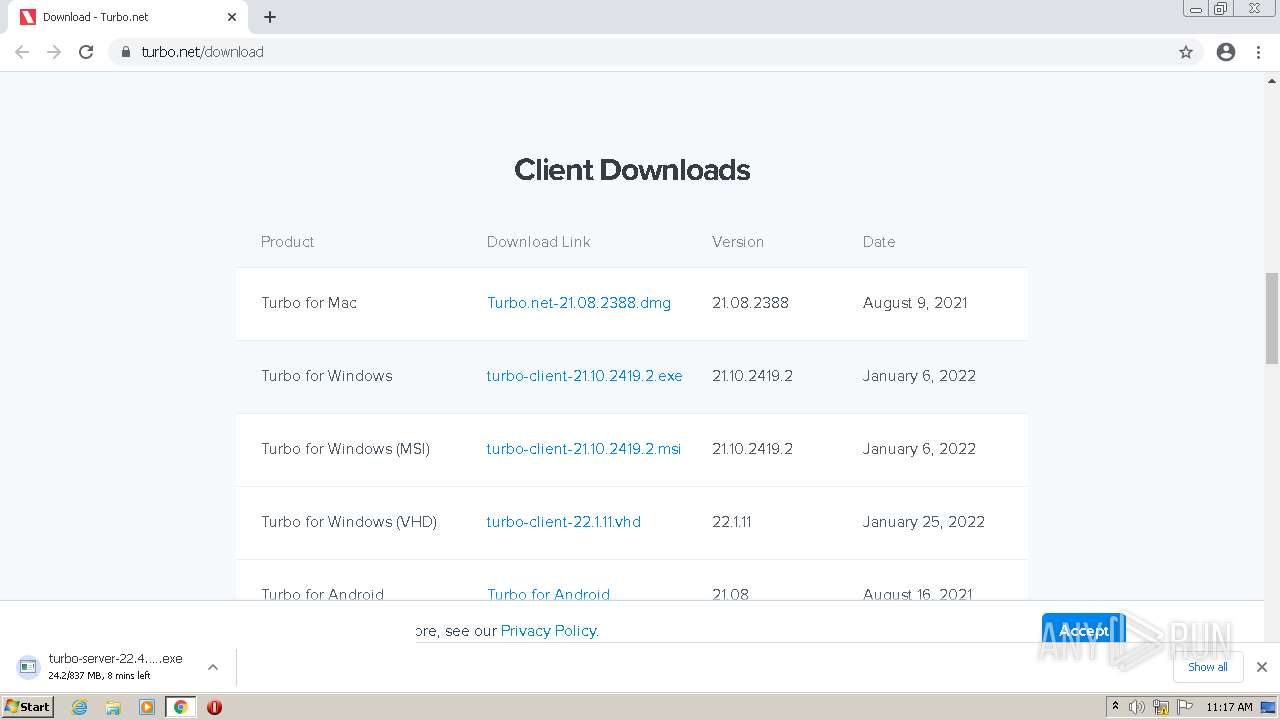1280x720 pixels.
Task: Click the Turbo for Windows (MSI) cell
Action: point(345,449)
